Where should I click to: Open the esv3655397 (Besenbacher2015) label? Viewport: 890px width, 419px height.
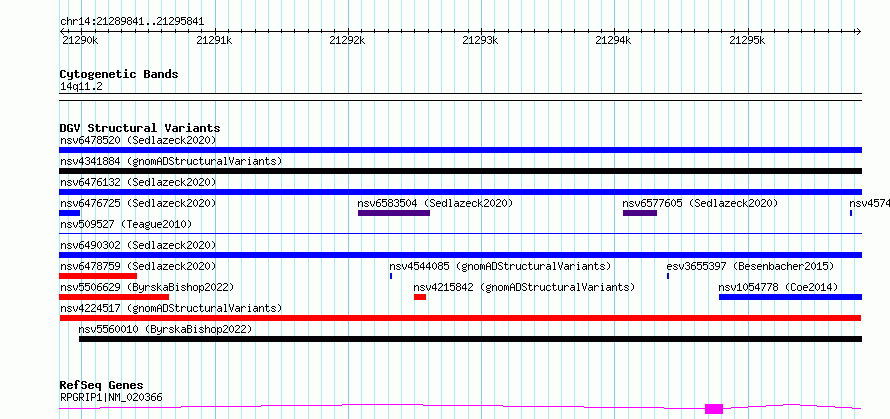click(x=750, y=266)
